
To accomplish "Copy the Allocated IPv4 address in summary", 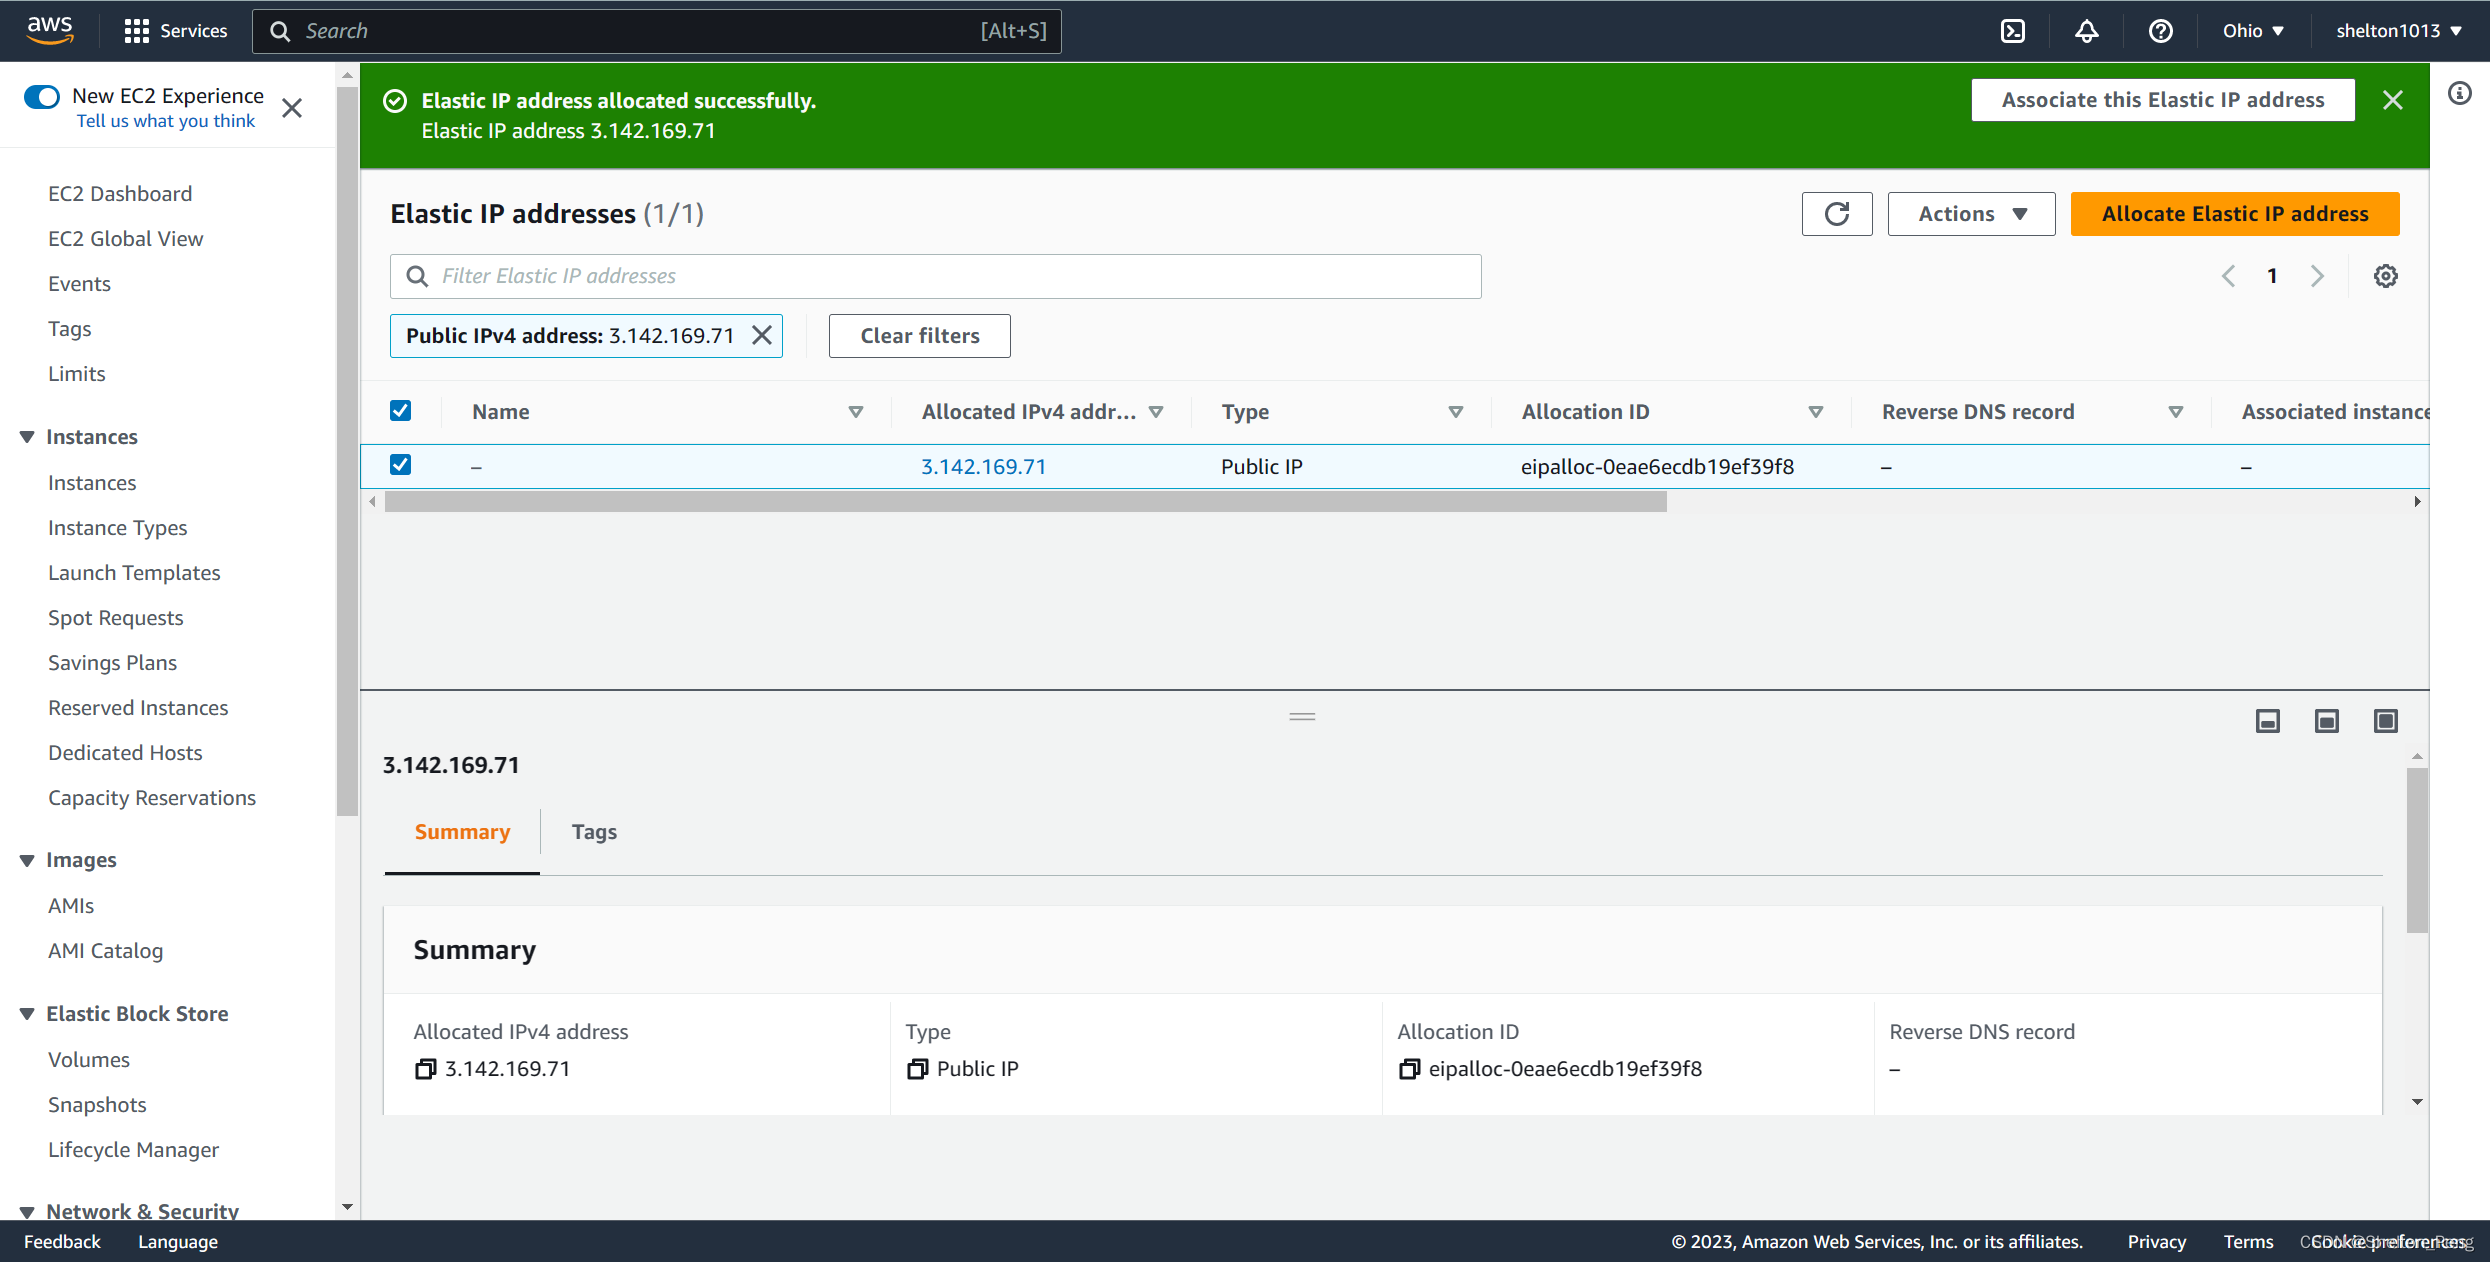I will 425,1069.
